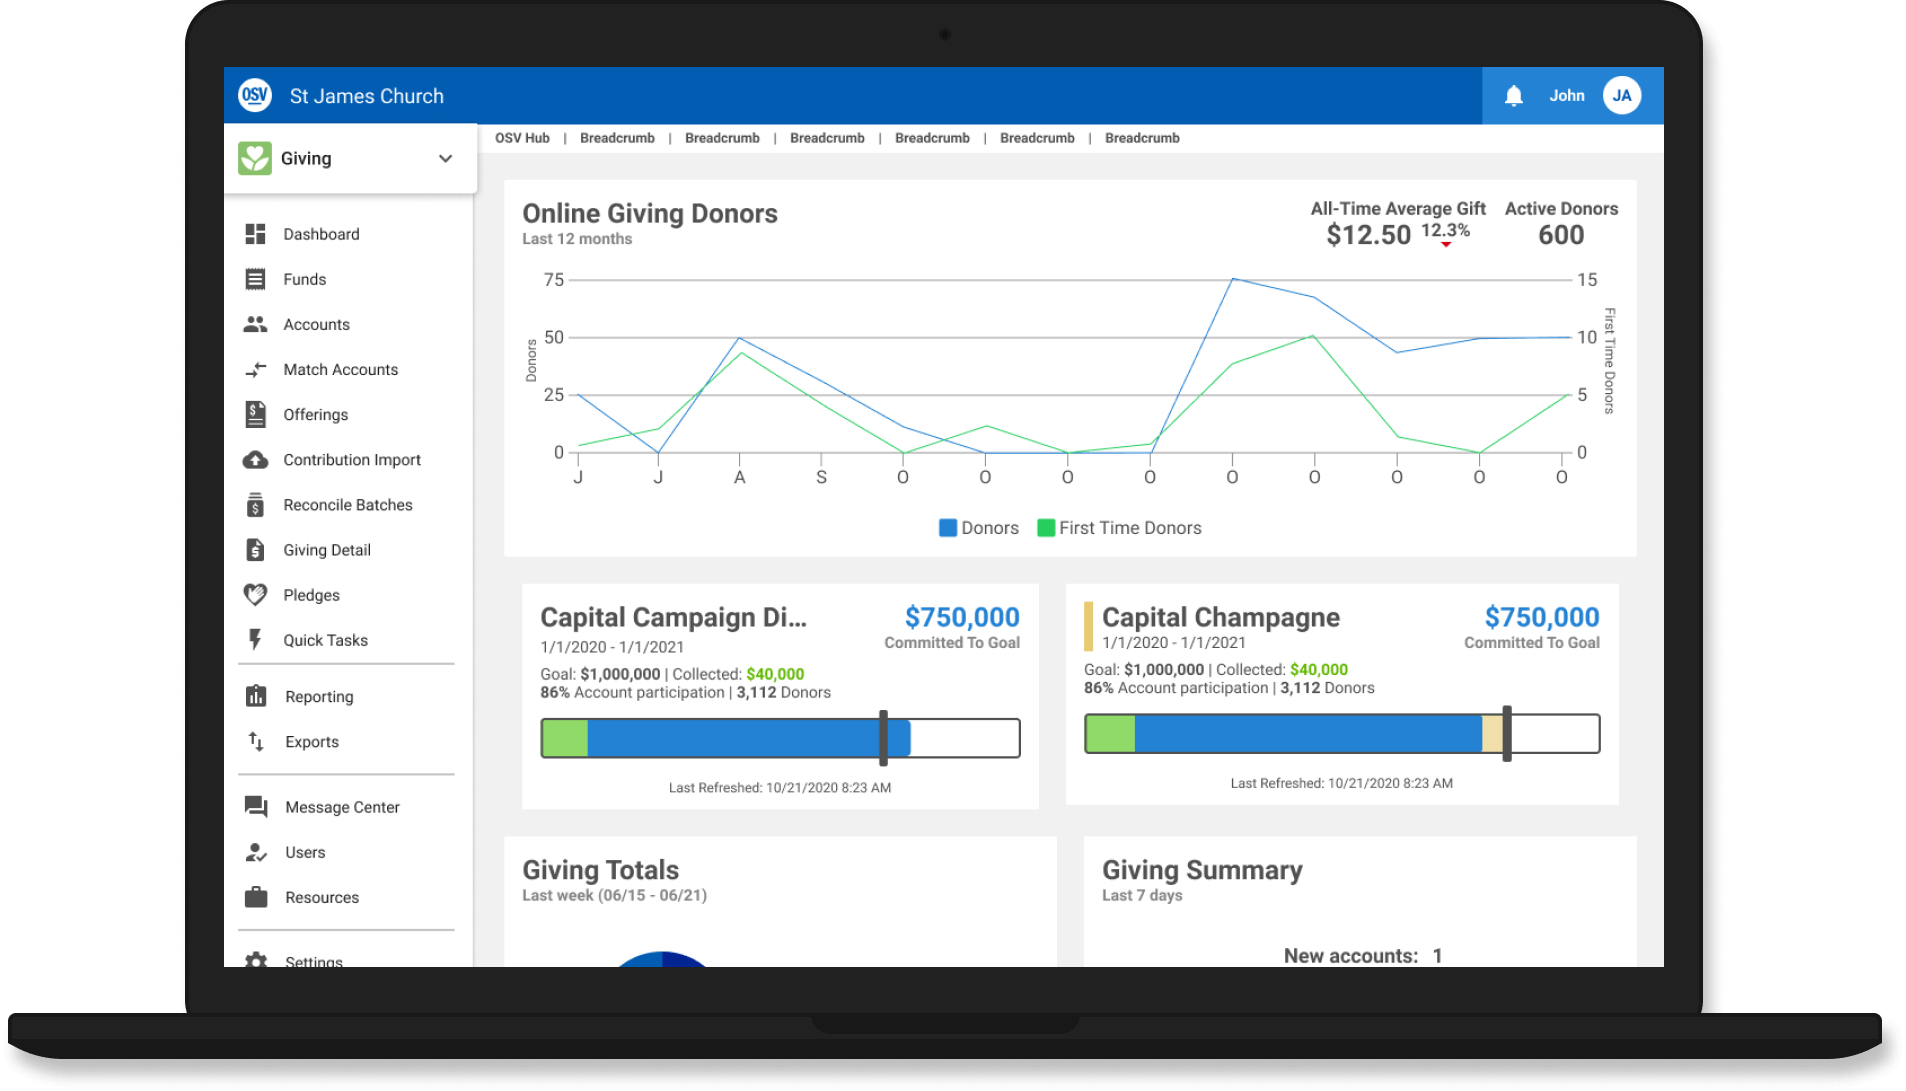Go to Funds in sidebar
Screen dimensions: 1906x1091
tap(304, 279)
